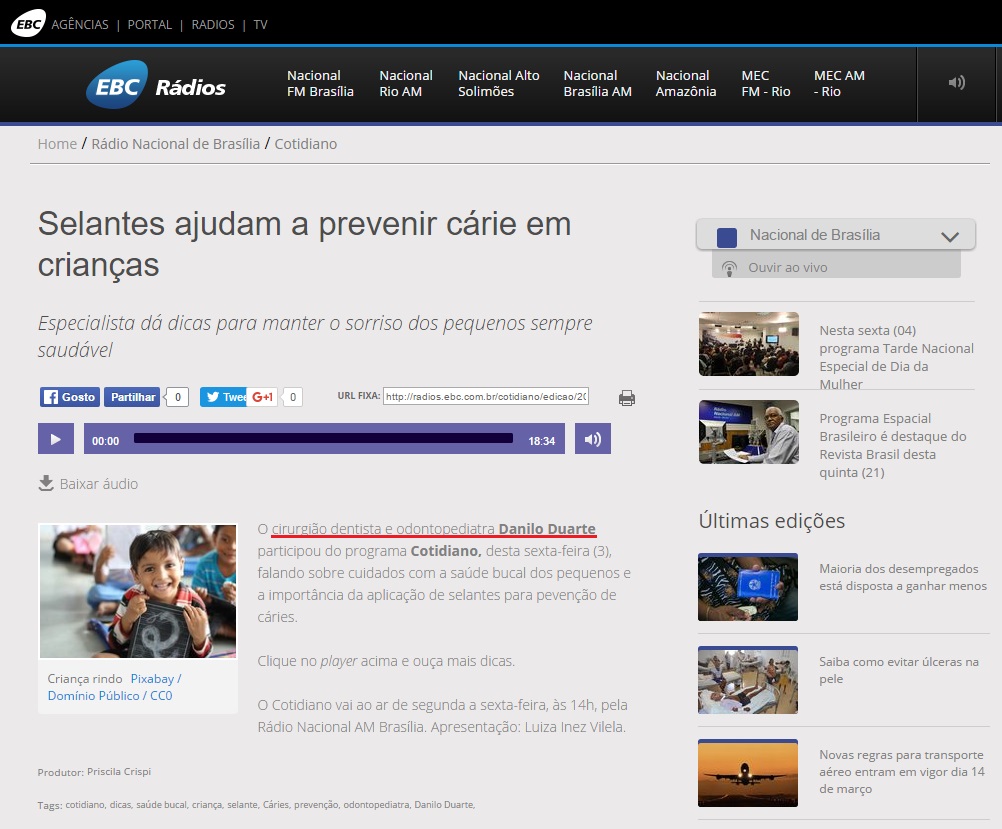1002x829 pixels.
Task: Open the Nacional FM Brasília menu item
Action: click(320, 83)
